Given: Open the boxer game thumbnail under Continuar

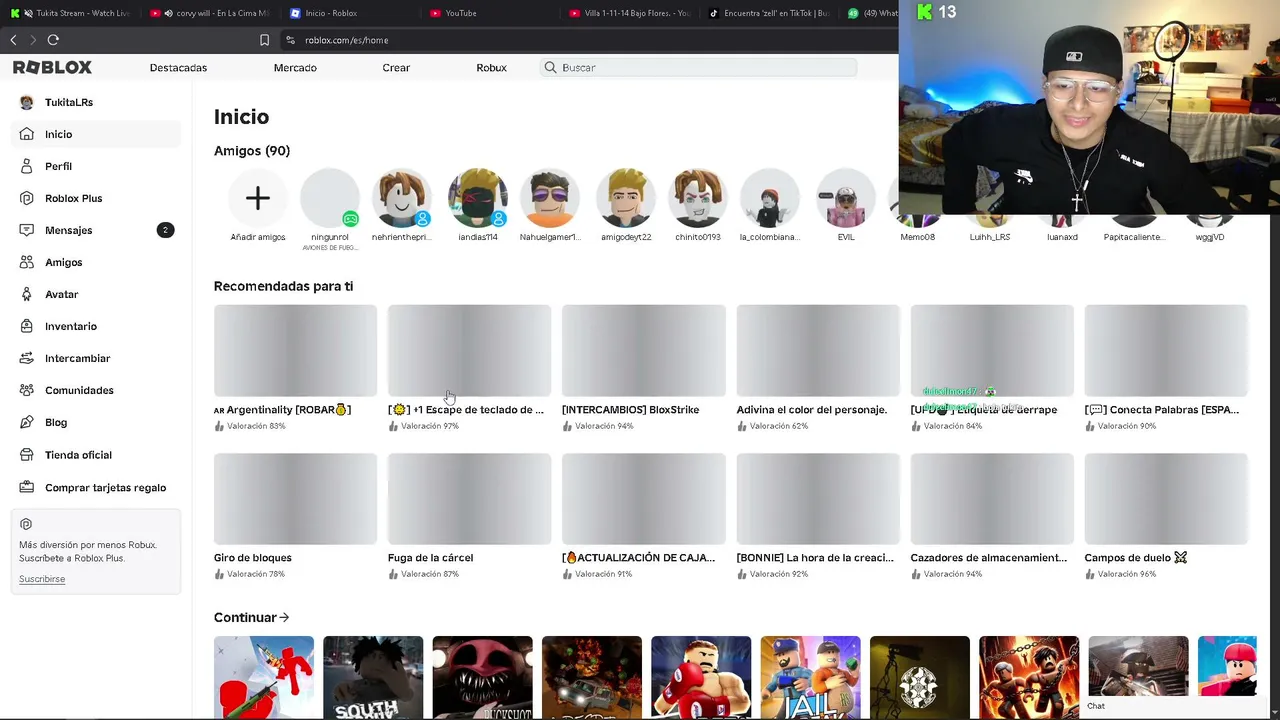Looking at the screenshot, I should tap(701, 678).
